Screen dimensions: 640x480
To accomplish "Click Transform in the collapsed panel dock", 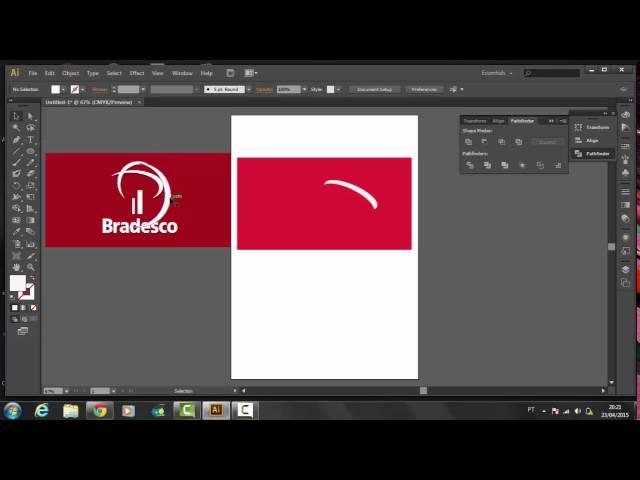I will 592,127.
